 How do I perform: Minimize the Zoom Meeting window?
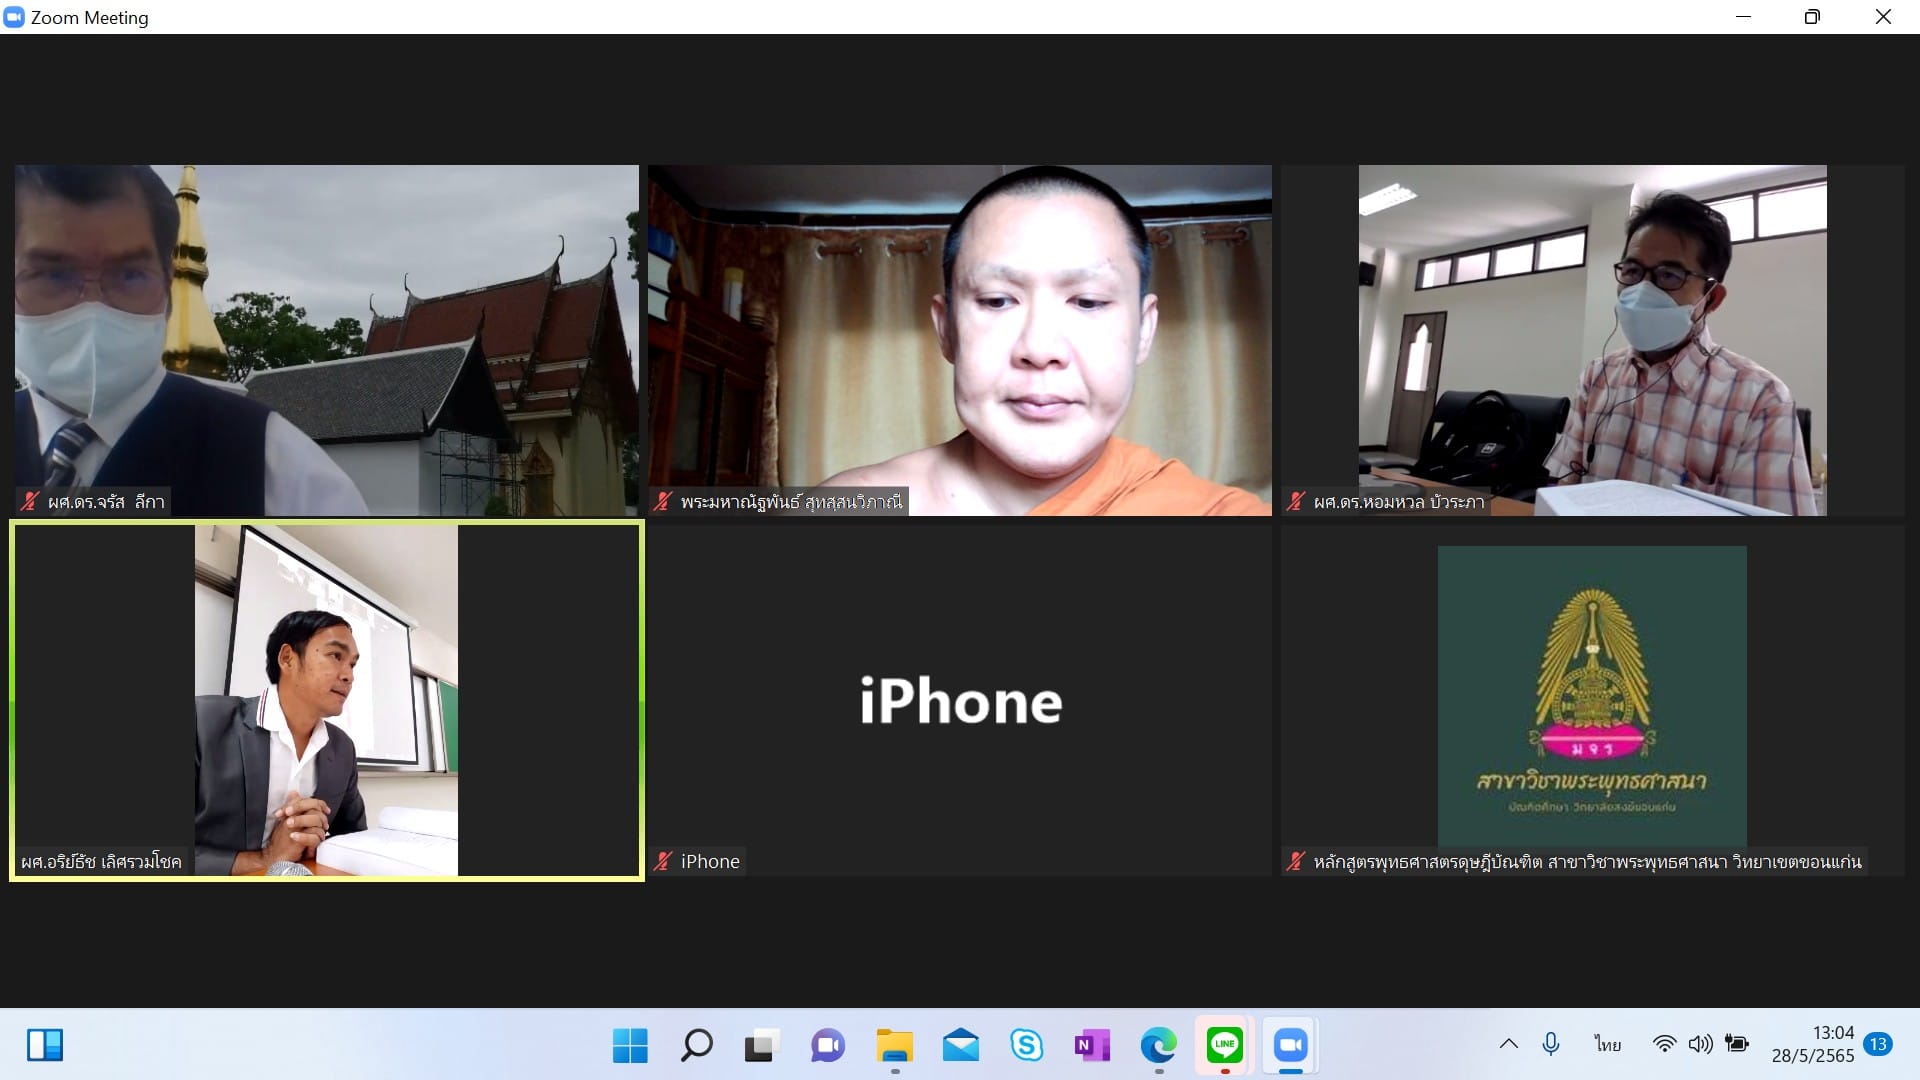(x=1743, y=17)
